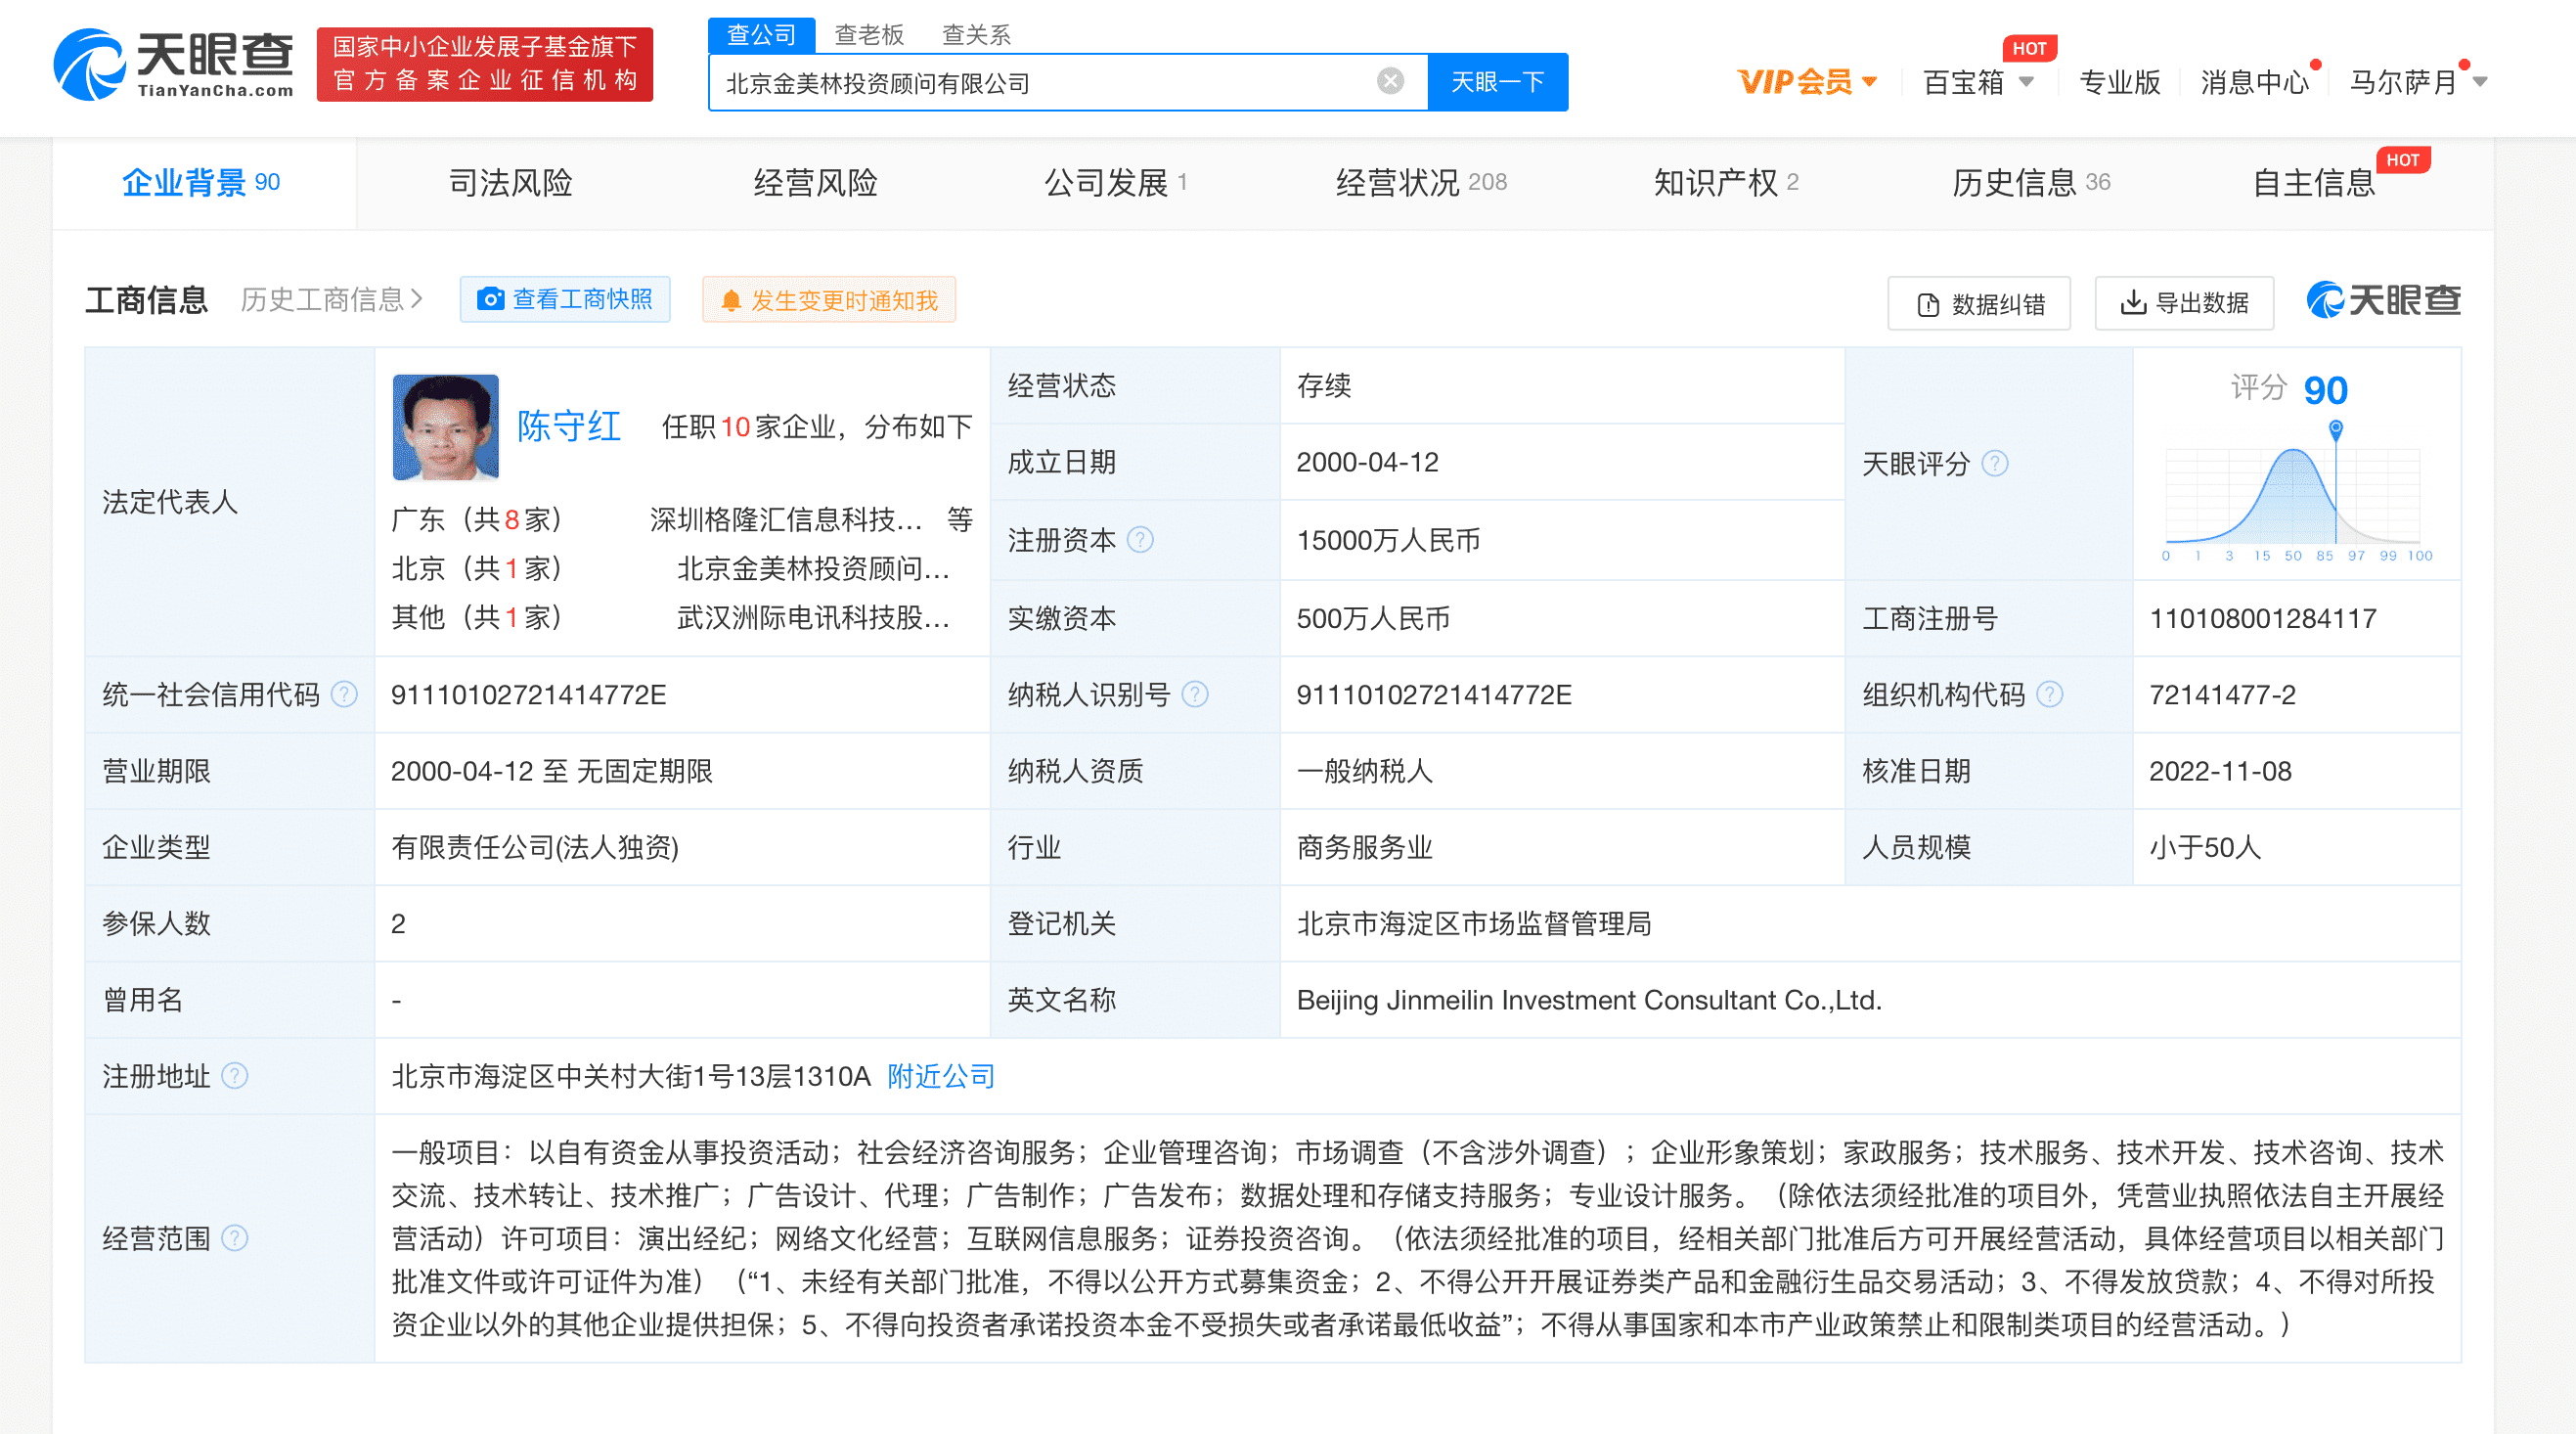Open the 历史信息 tab
The width and height of the screenshot is (2576, 1434).
pos(2031,182)
